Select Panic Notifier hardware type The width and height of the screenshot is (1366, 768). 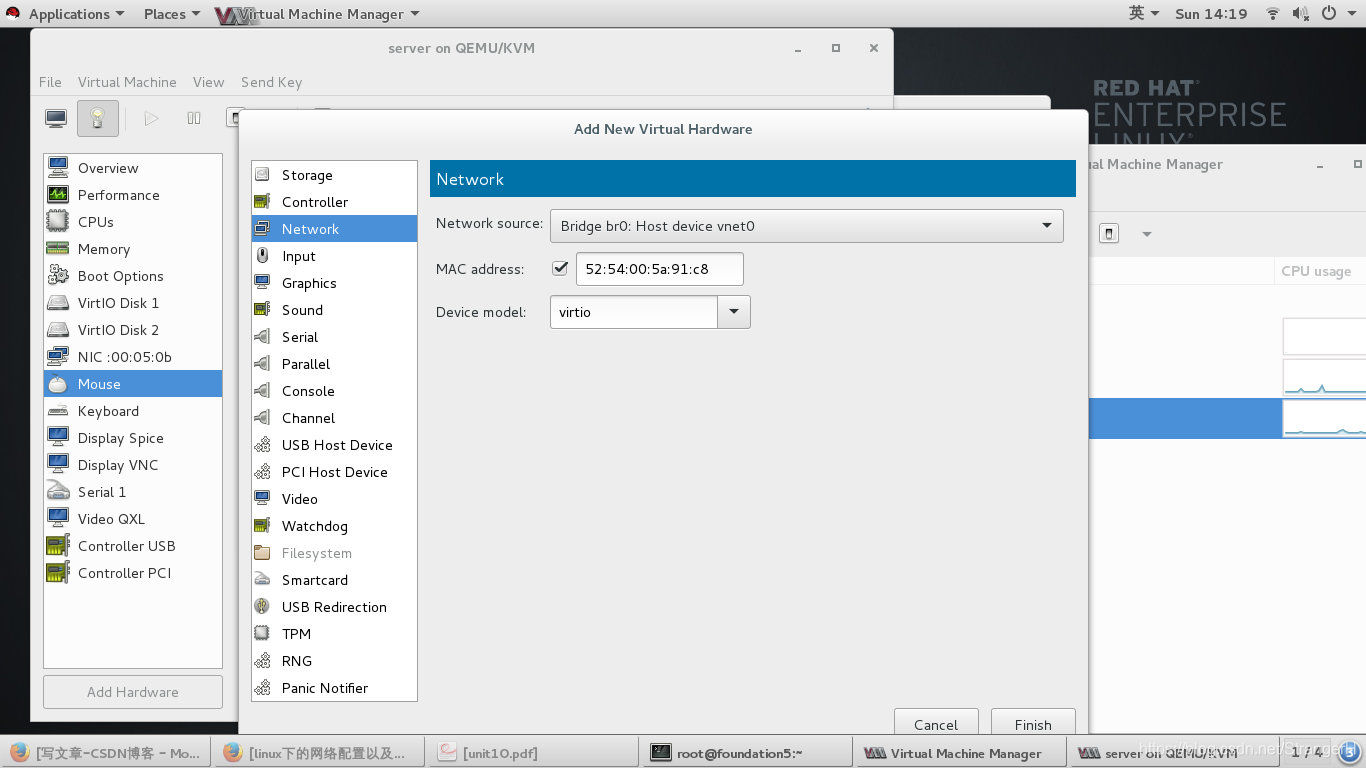334,688
